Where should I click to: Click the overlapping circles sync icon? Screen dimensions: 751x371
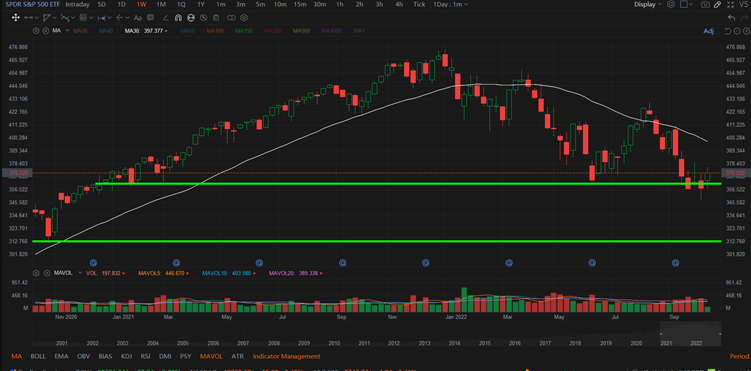coord(231,18)
